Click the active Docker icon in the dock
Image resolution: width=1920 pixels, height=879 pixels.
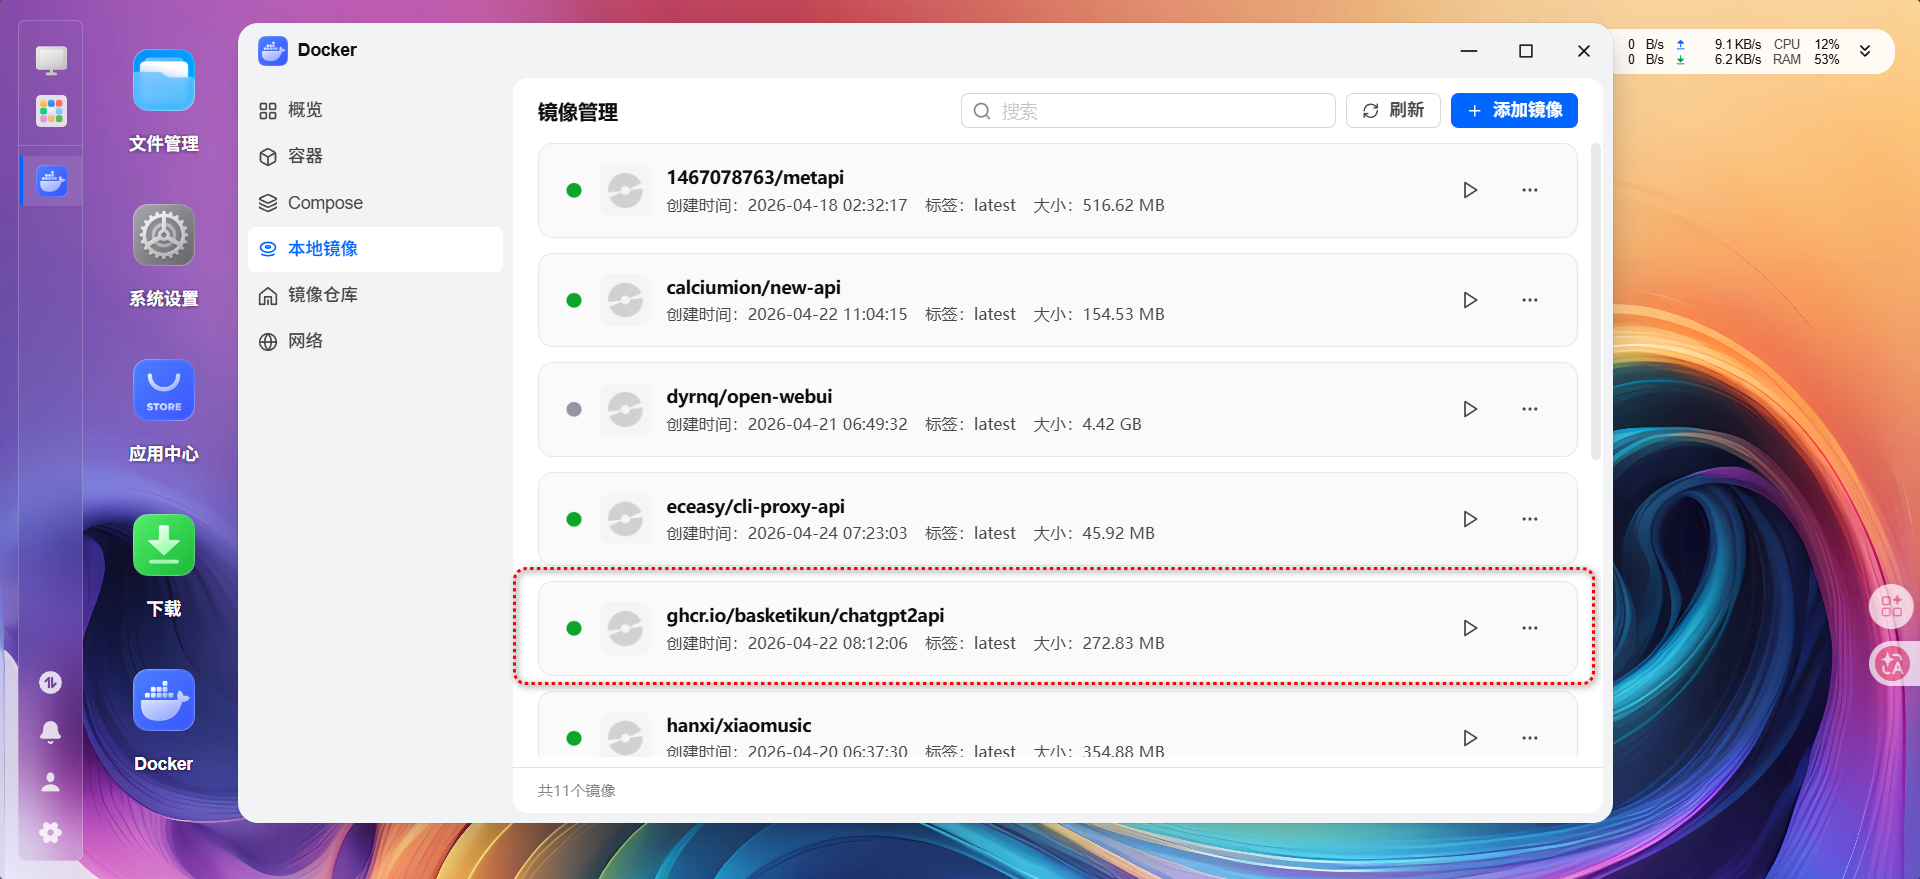51,181
